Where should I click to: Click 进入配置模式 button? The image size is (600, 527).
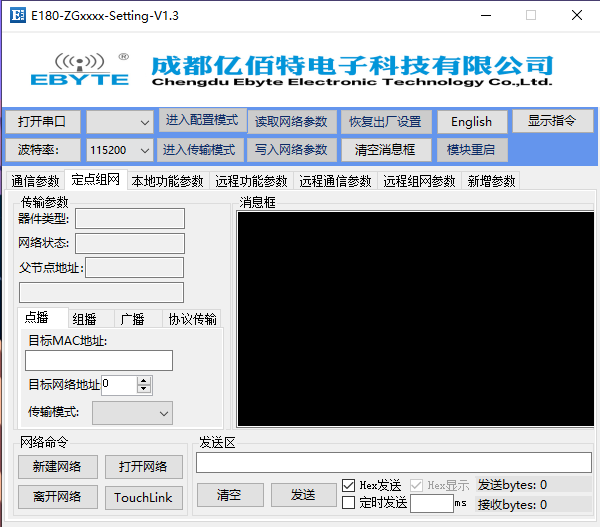tap(202, 121)
